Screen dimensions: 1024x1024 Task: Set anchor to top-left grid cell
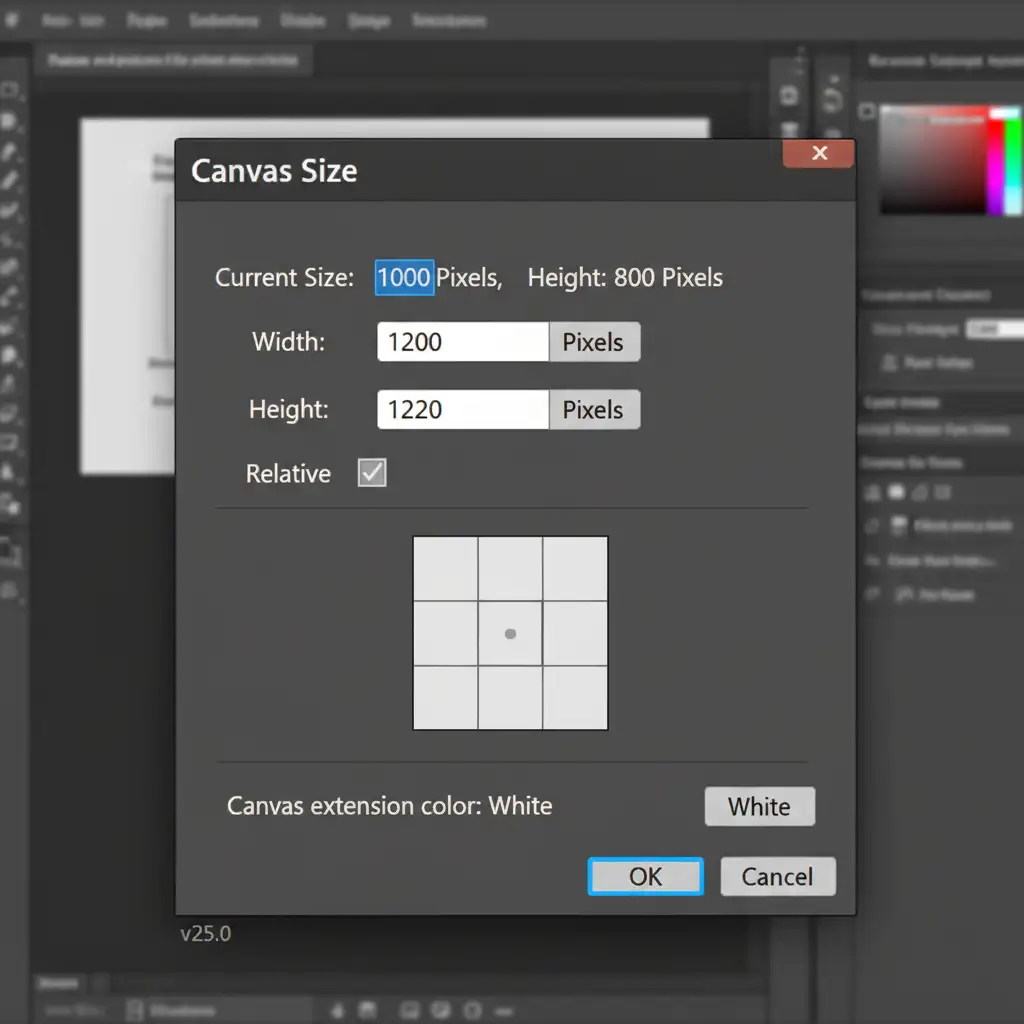pyautogui.click(x=445, y=568)
